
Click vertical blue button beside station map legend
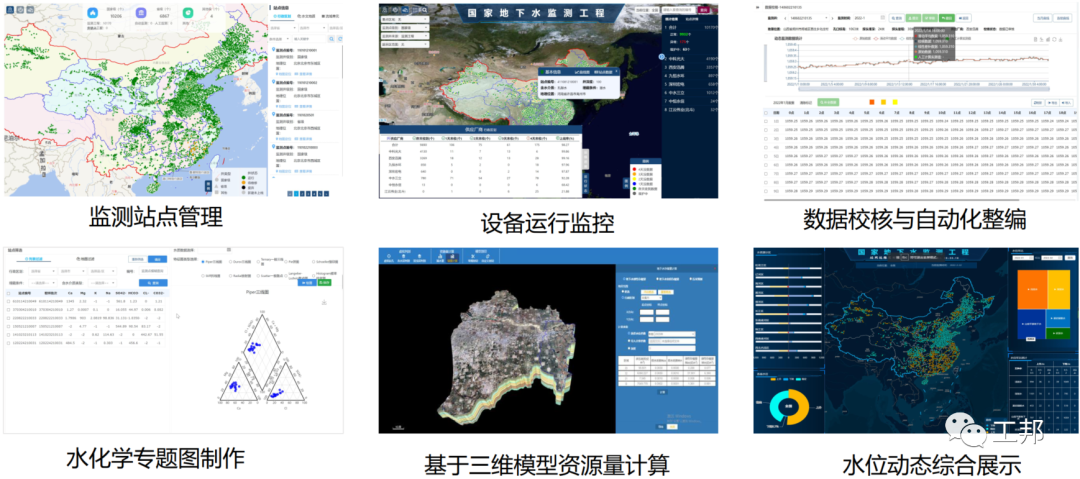(209, 186)
